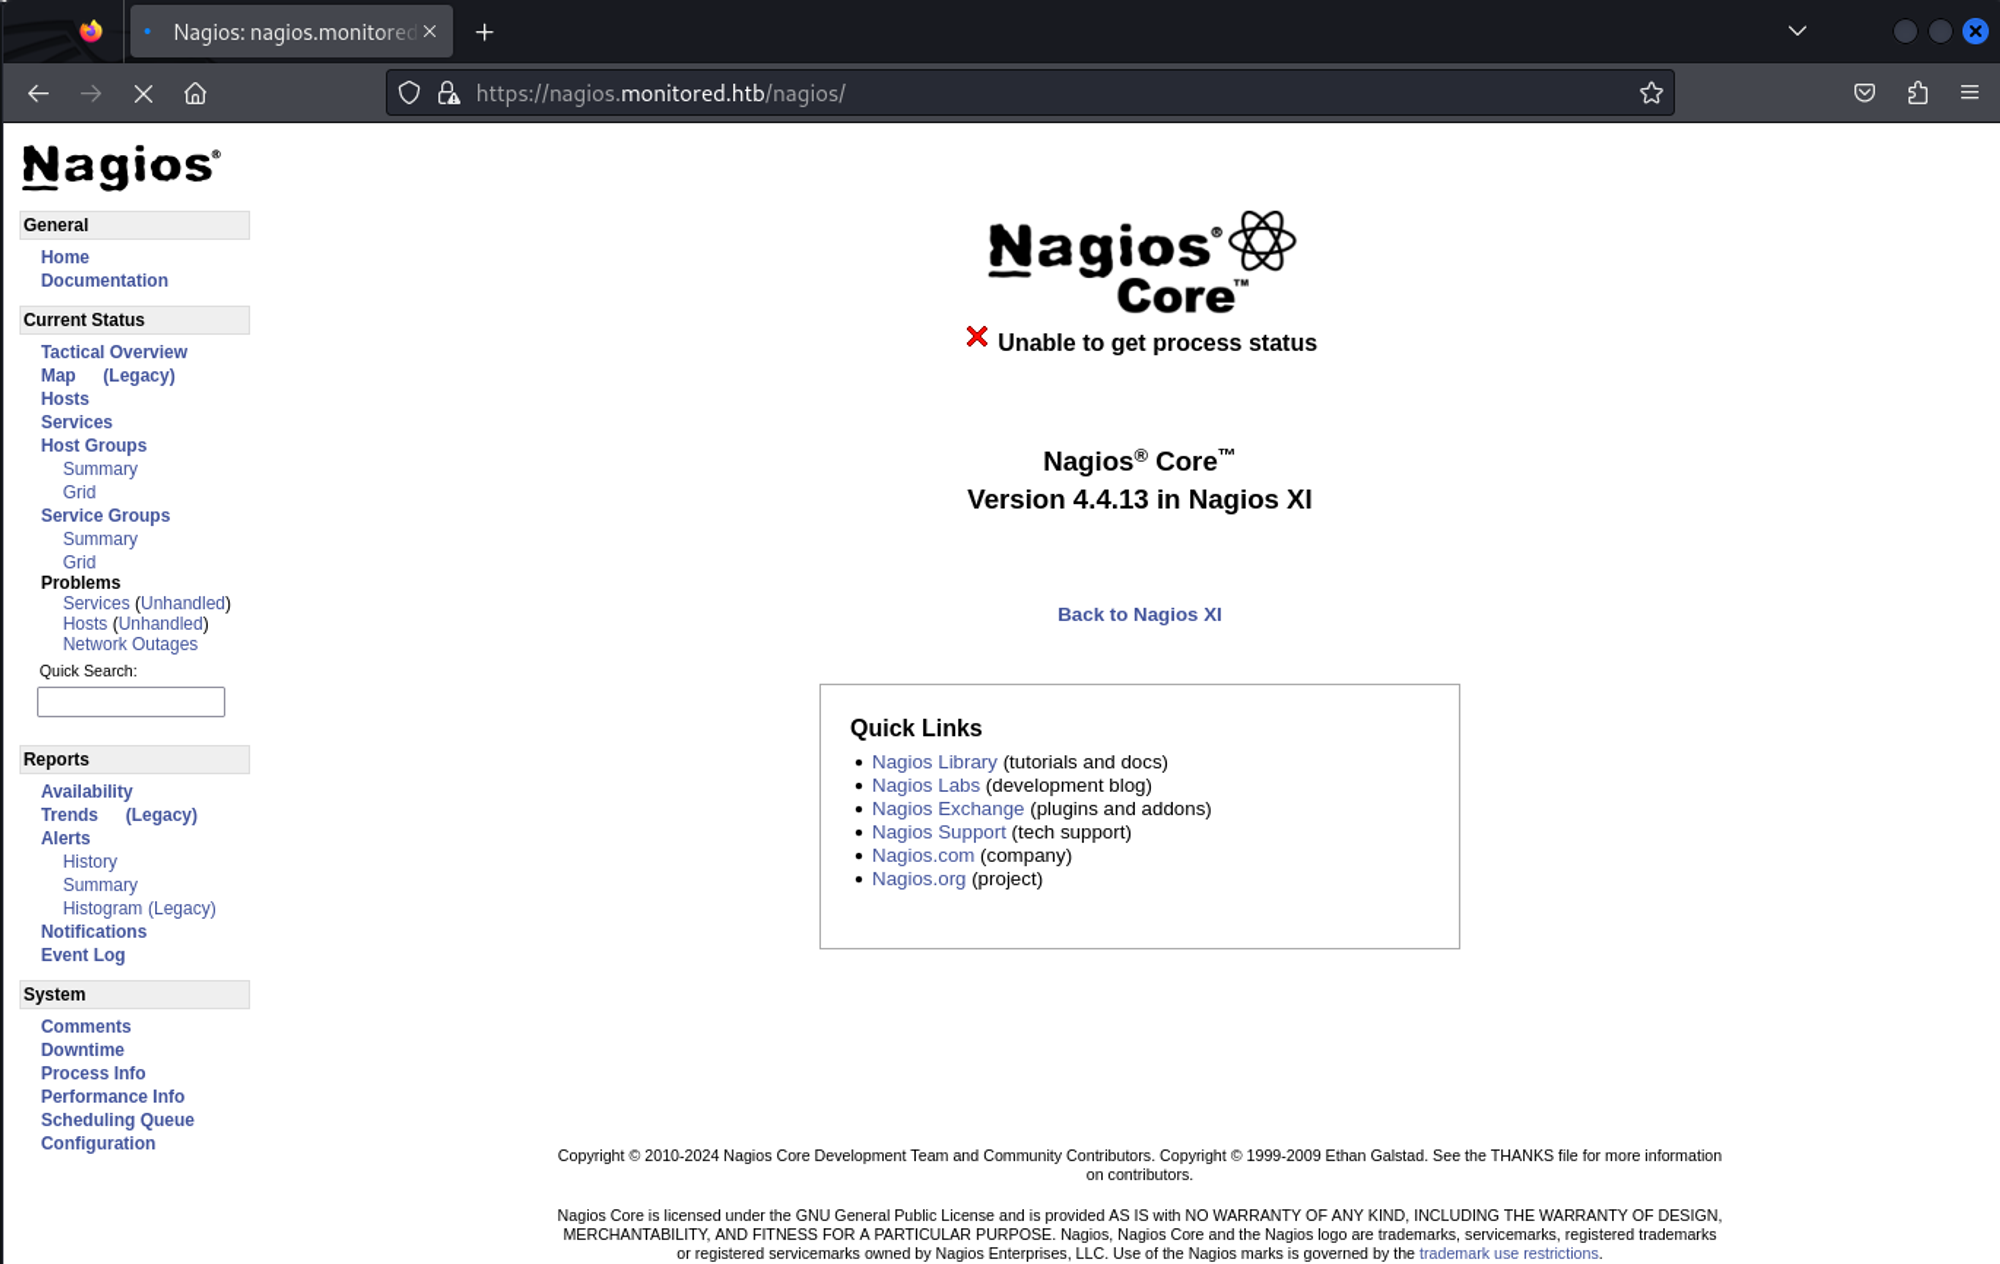Click the connection padlock warning icon

tap(449, 93)
